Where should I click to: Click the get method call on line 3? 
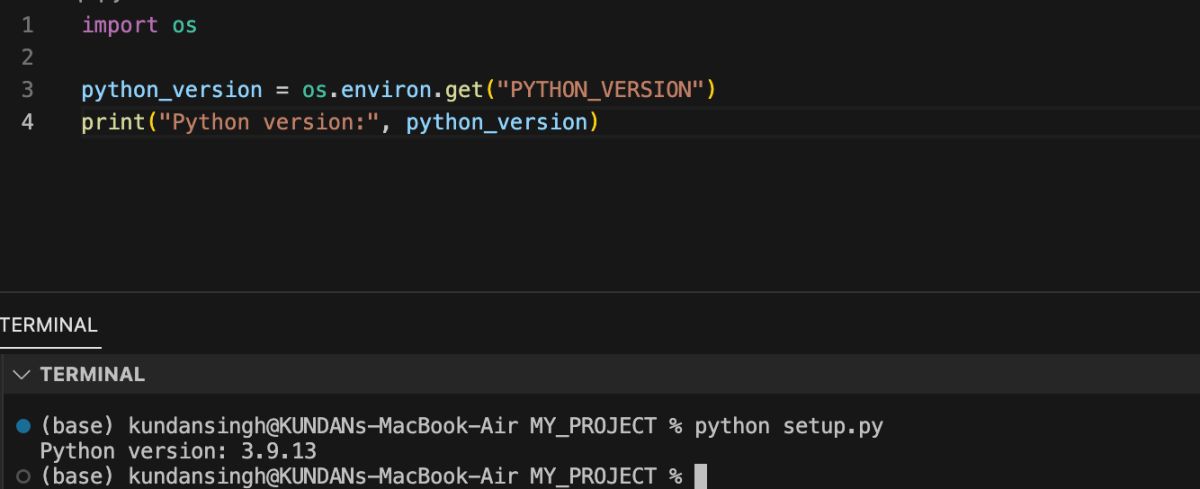464,90
